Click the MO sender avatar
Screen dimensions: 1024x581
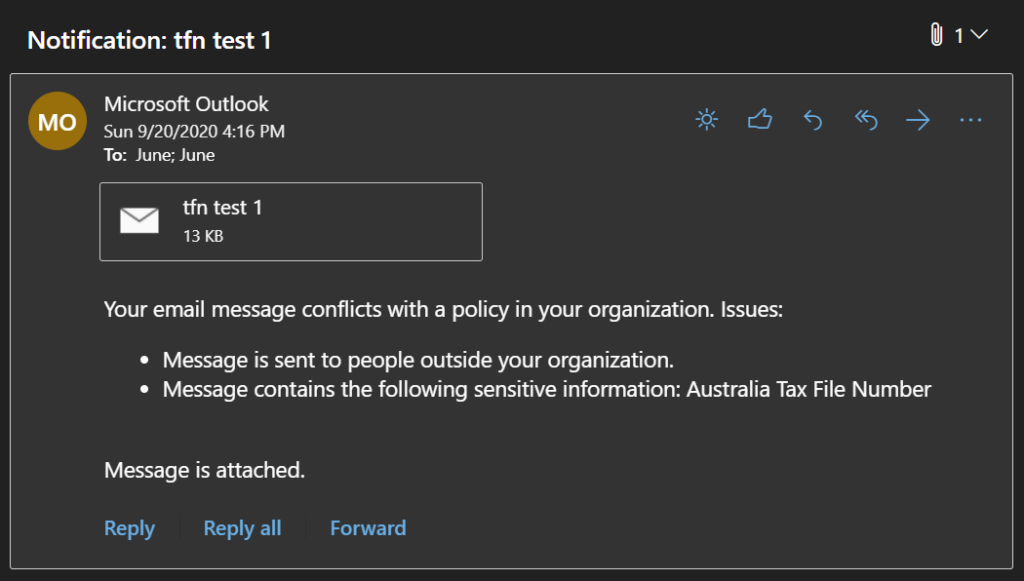pos(57,121)
